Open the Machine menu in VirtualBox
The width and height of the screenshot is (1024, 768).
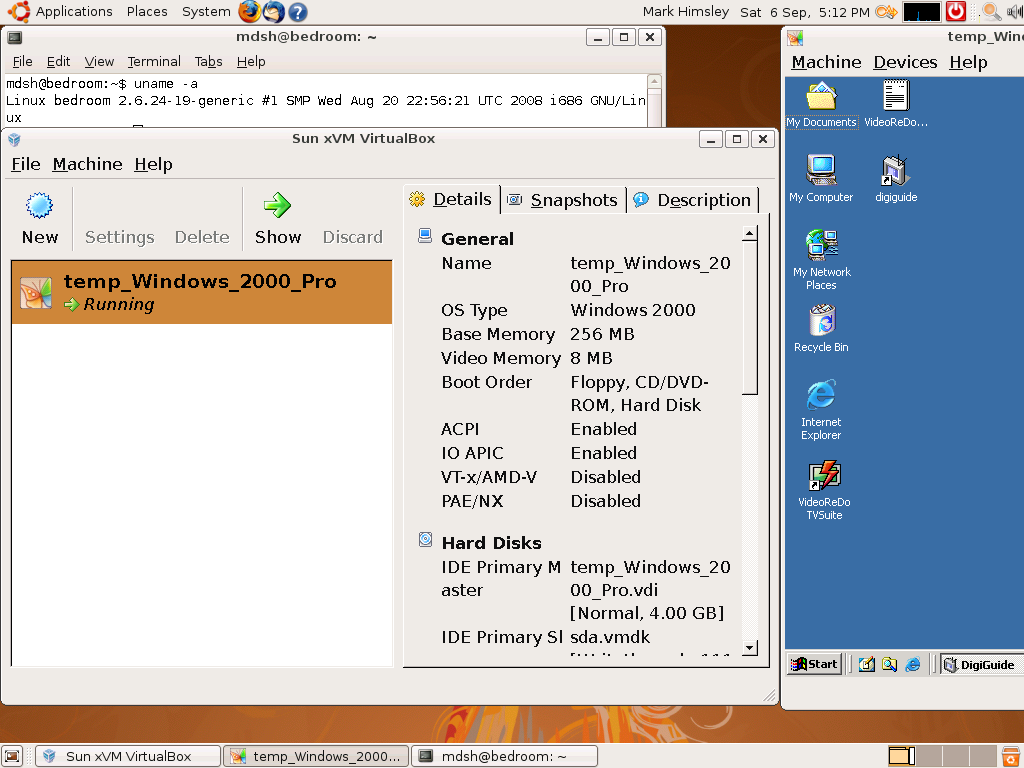[x=87, y=164]
